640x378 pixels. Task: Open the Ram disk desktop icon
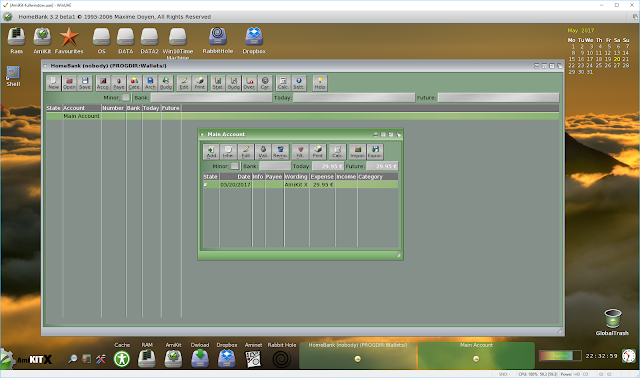point(16,40)
